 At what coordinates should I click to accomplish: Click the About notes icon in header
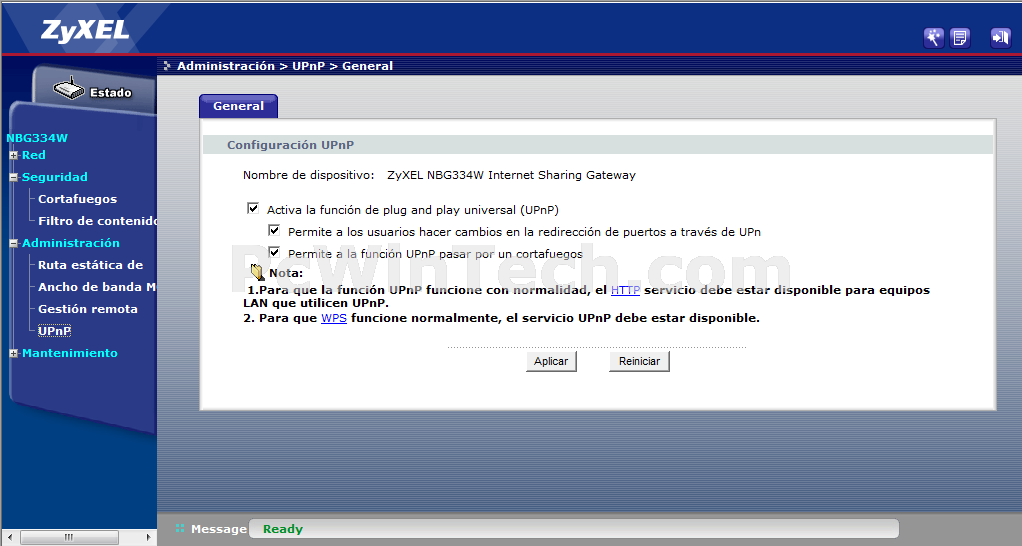click(x=959, y=38)
